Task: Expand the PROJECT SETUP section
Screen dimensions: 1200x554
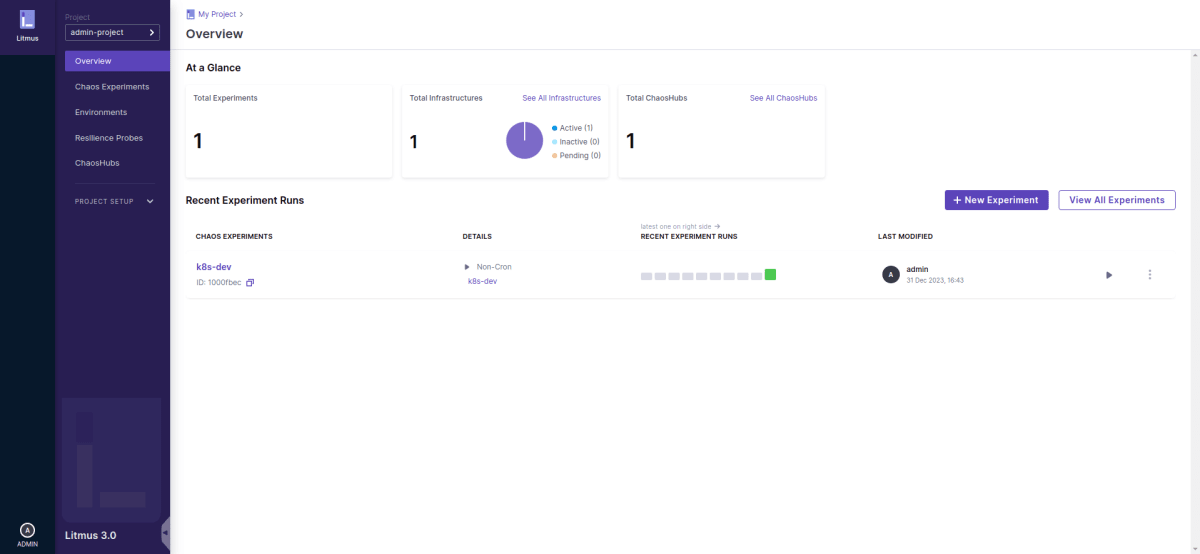Action: pos(115,201)
